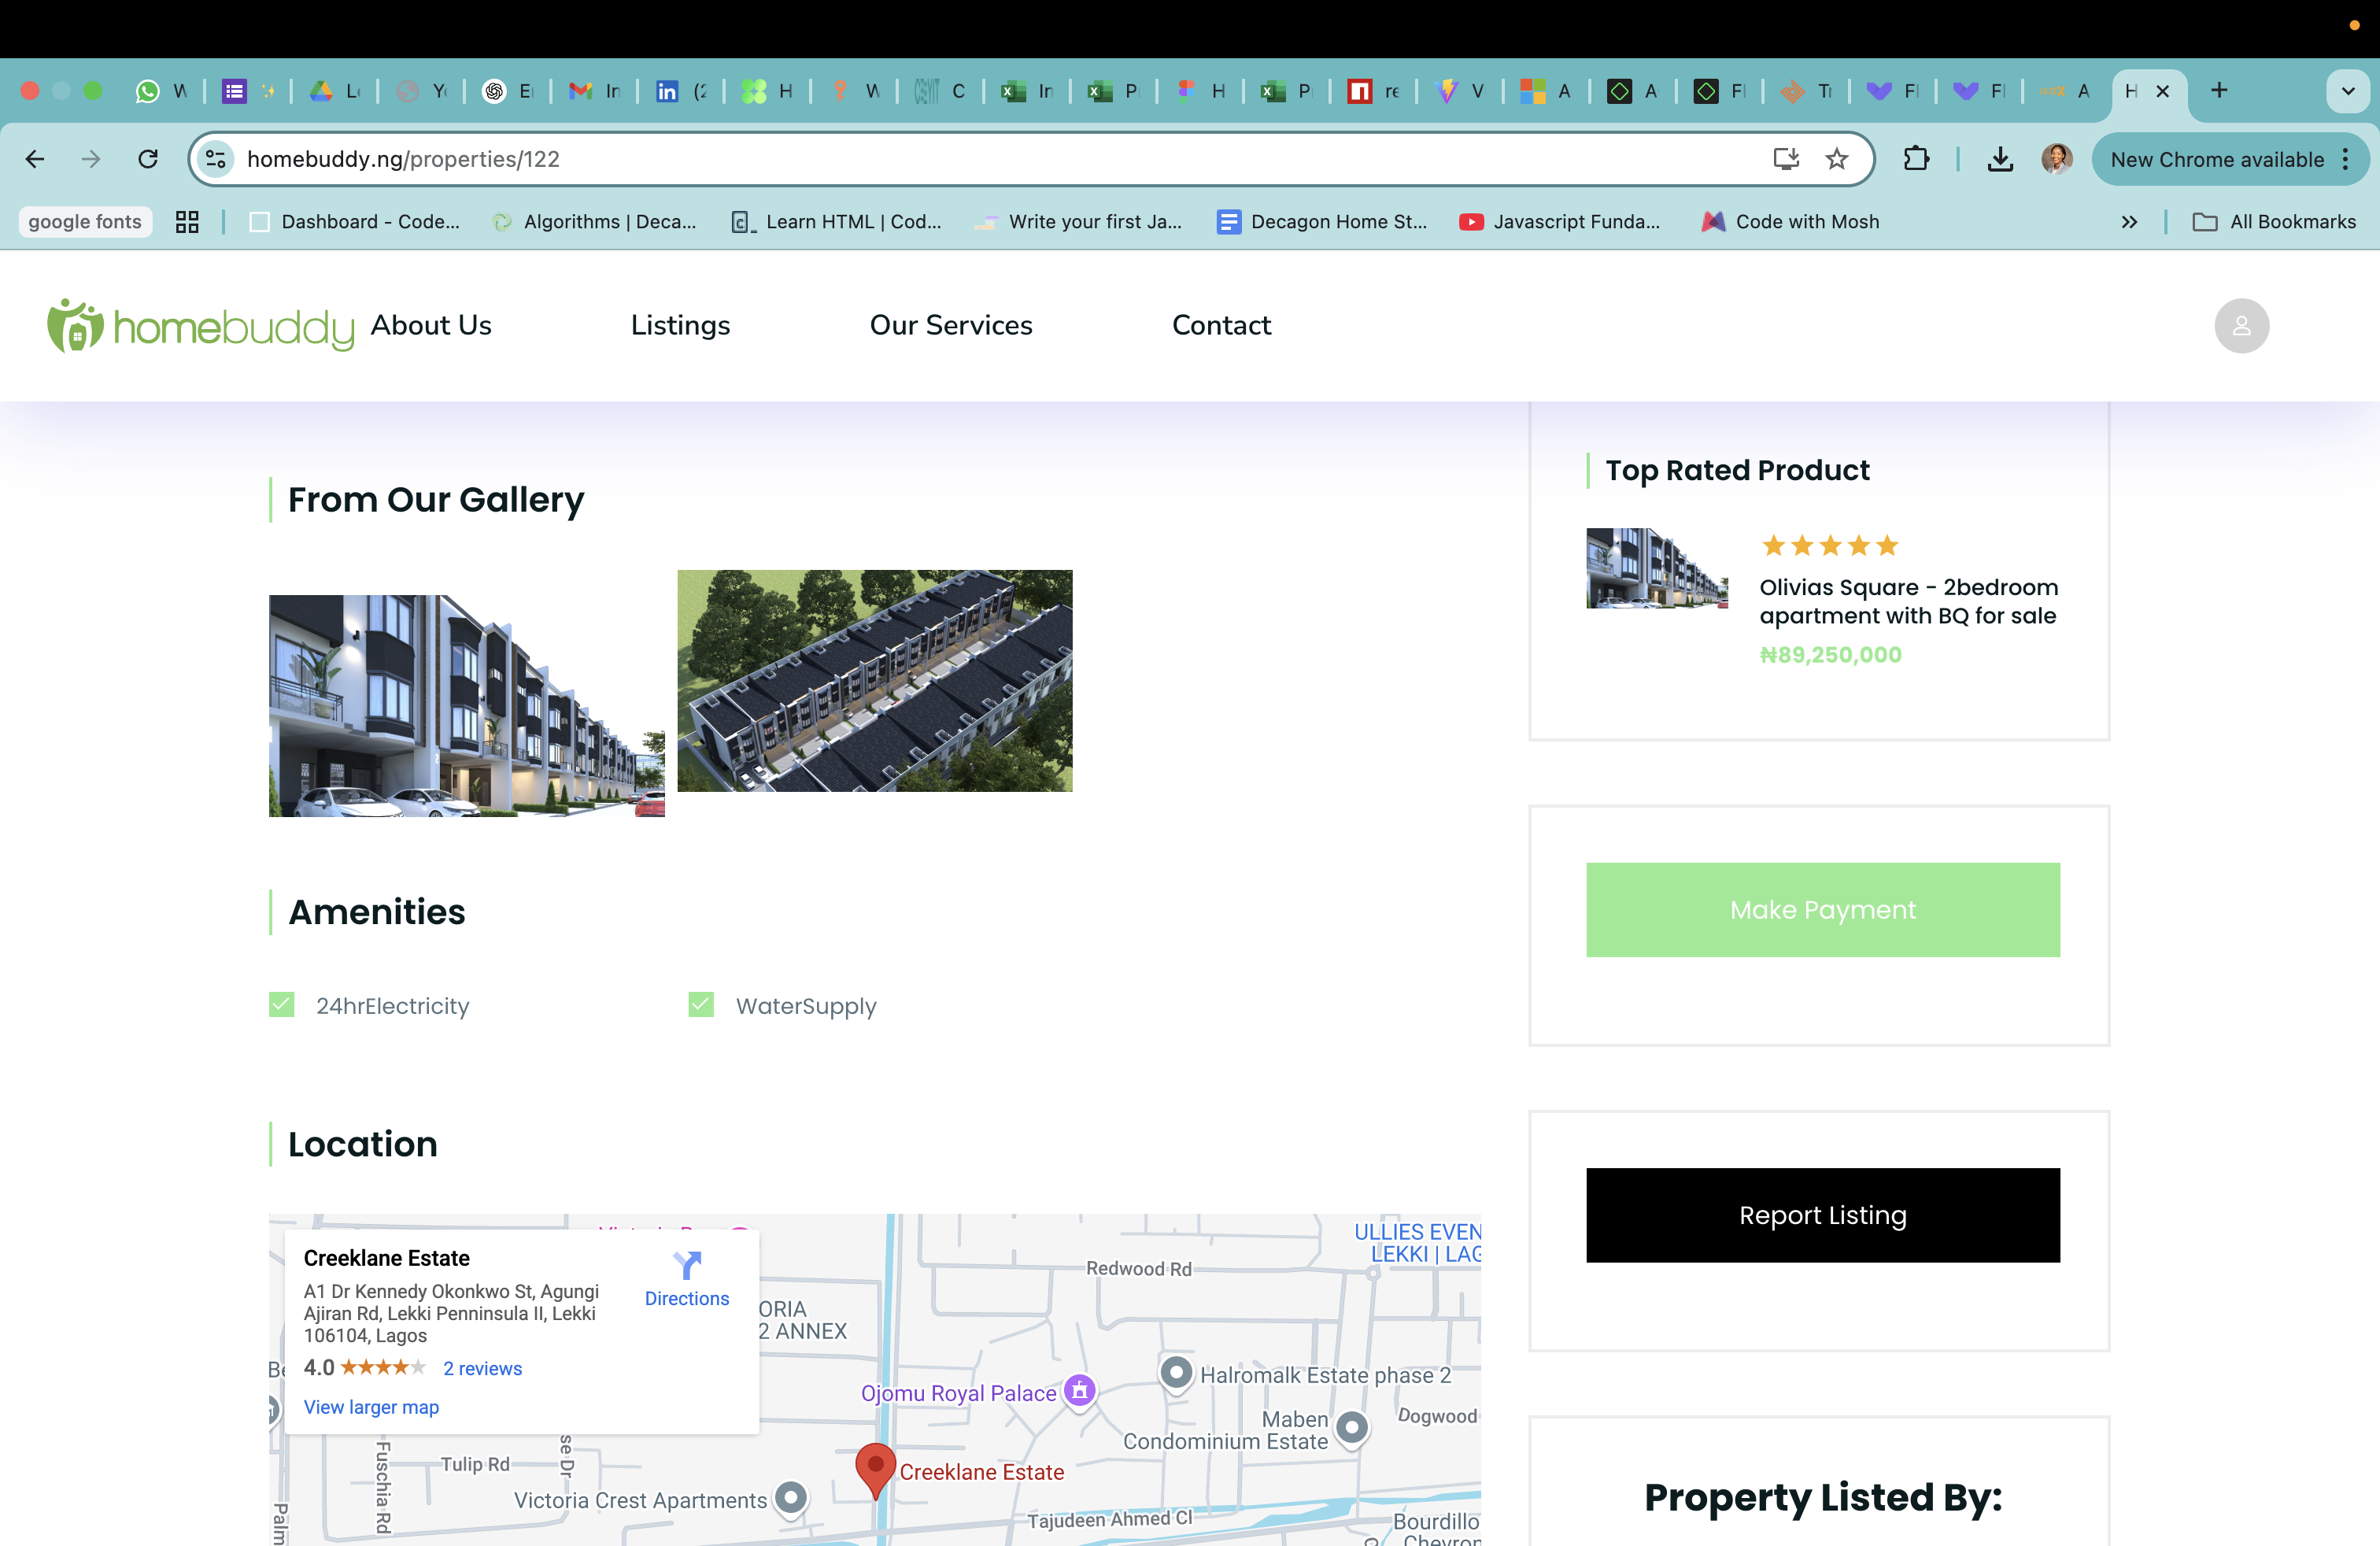
Task: Reload the page
Action: (x=148, y=159)
